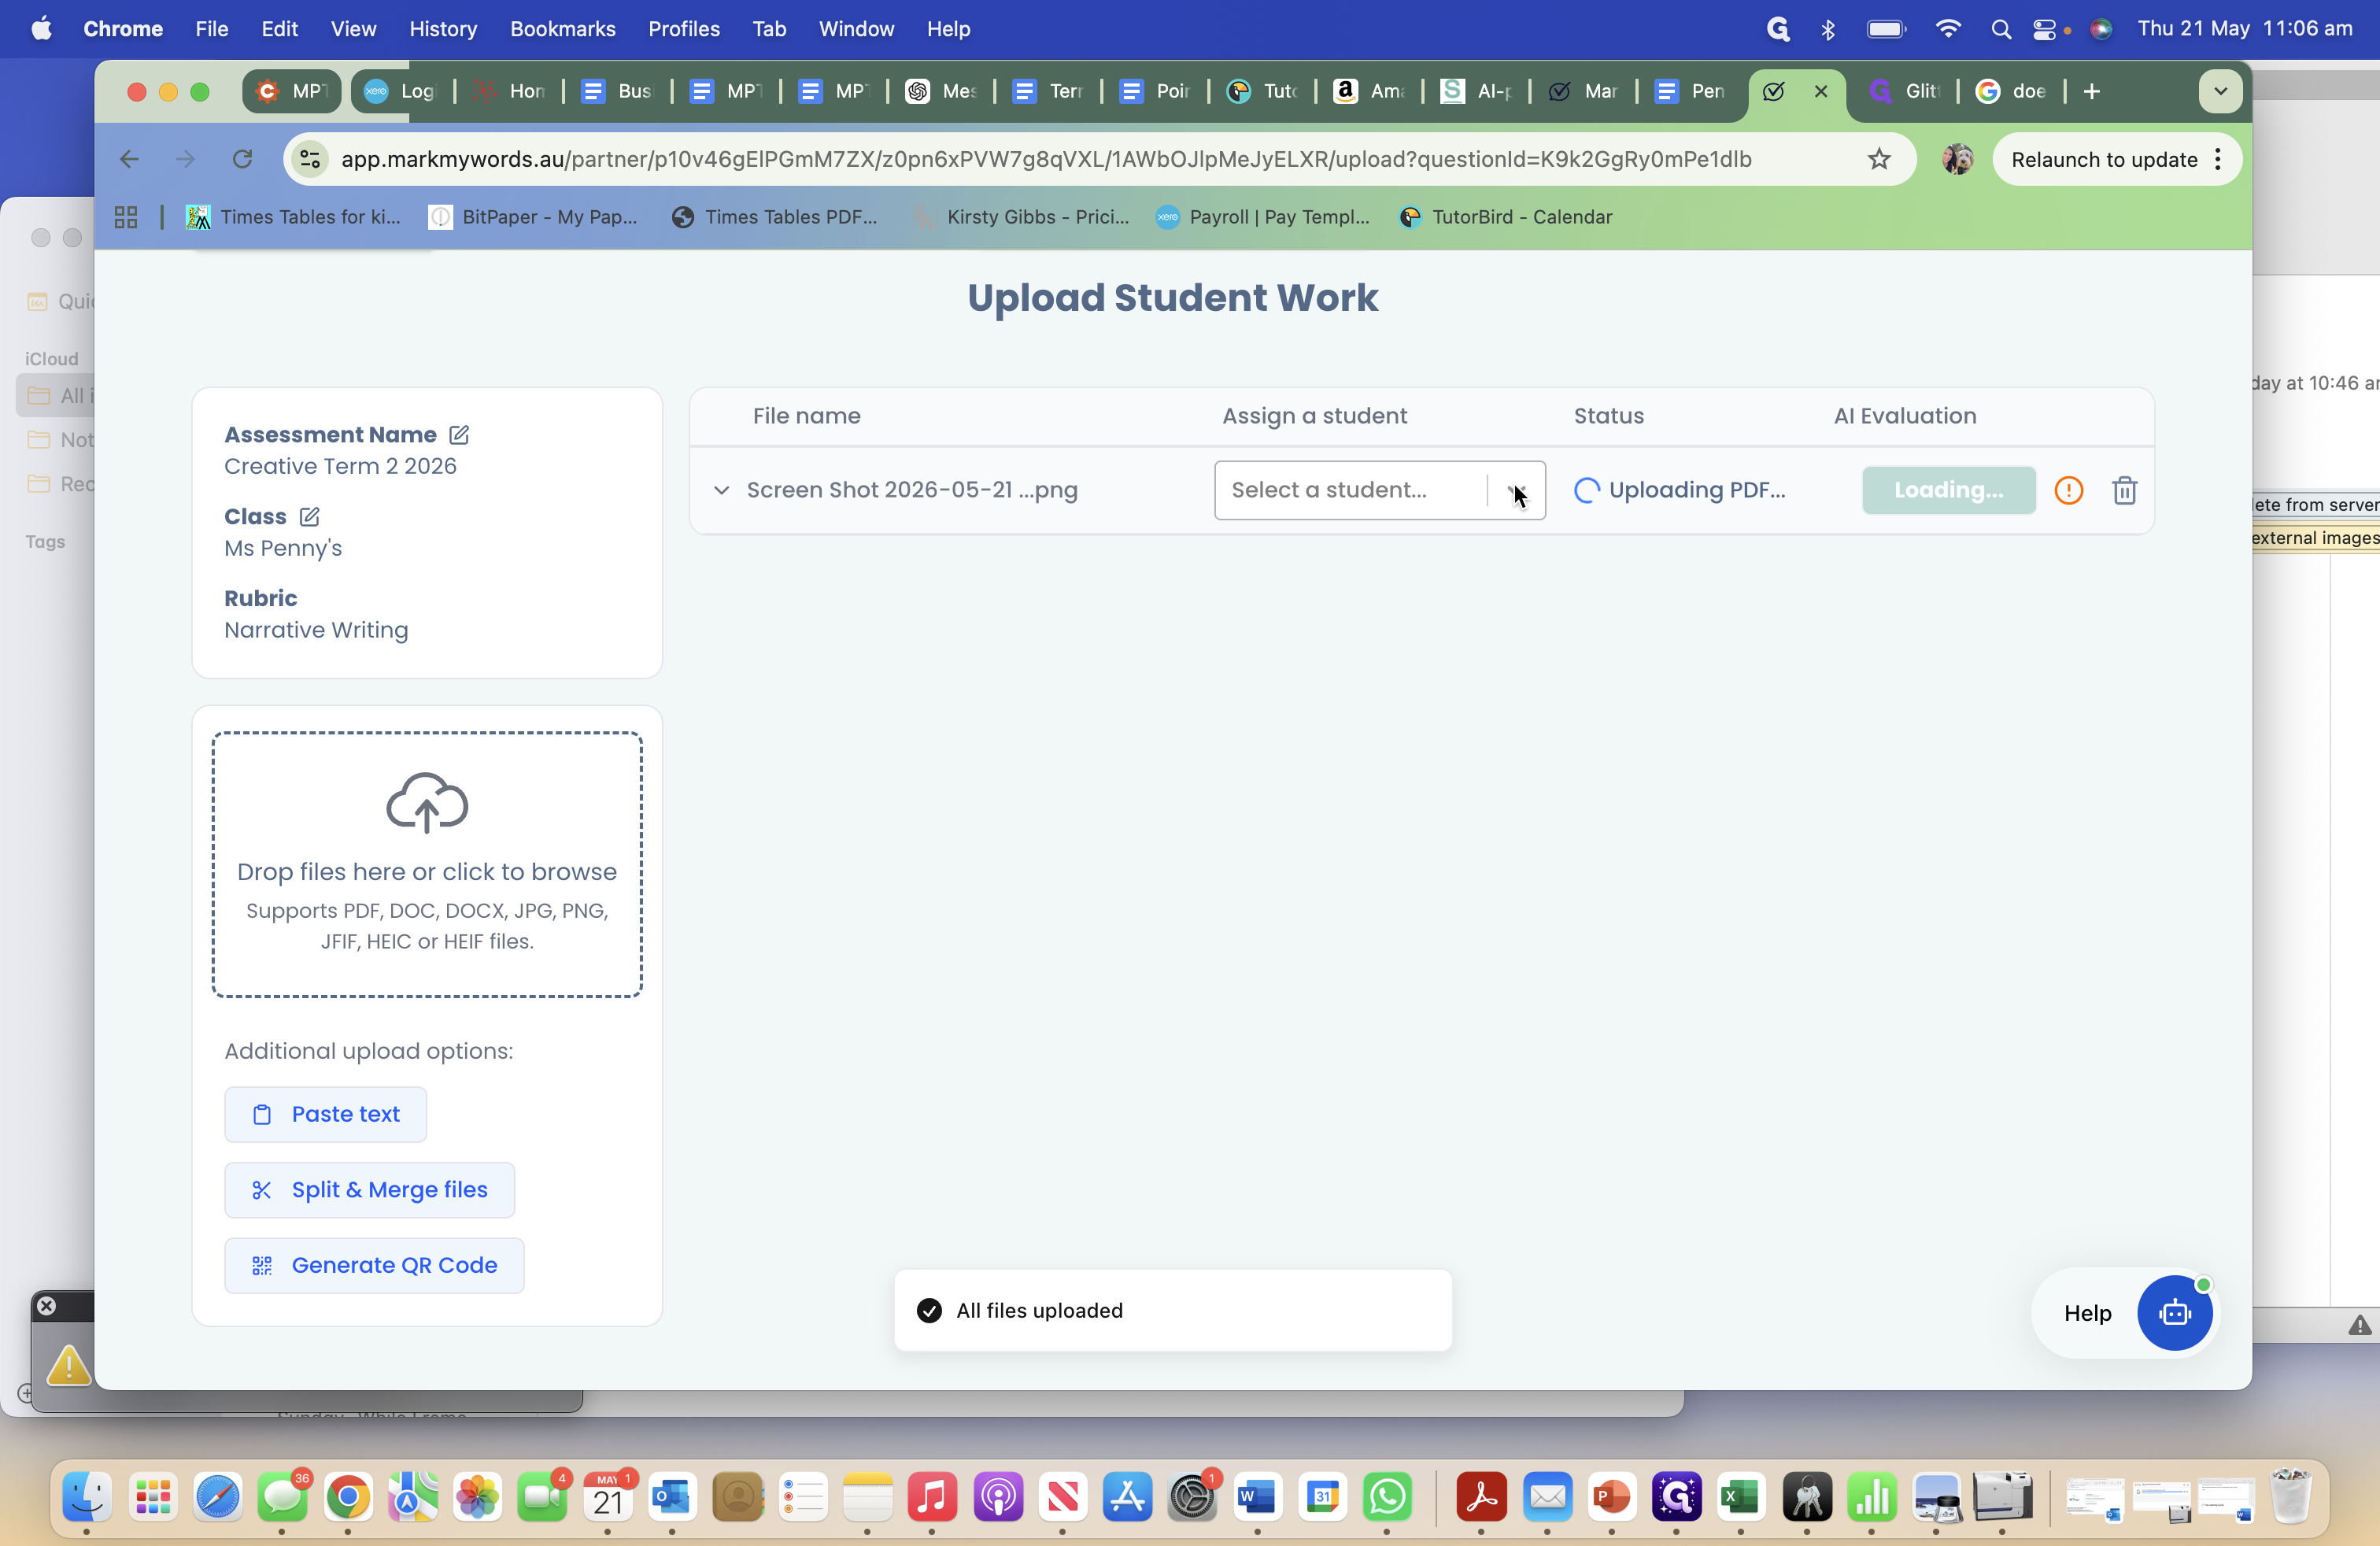The image size is (2380, 1546).
Task: Edit the Assessment Name pencil icon
Action: [x=459, y=434]
